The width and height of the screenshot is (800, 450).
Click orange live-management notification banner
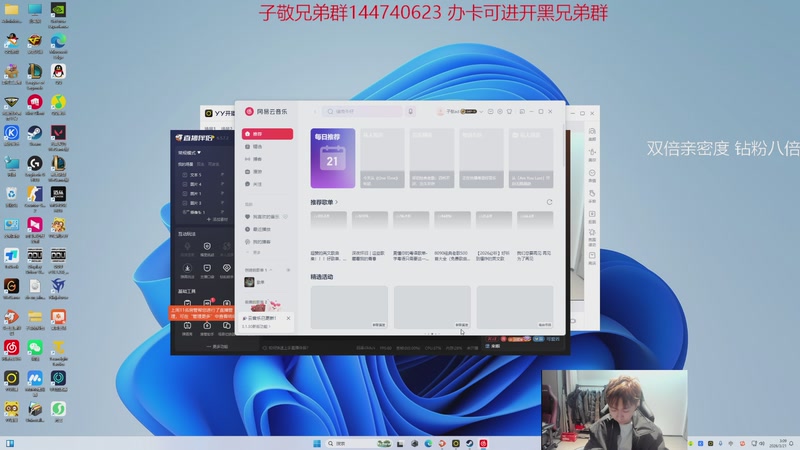click(x=202, y=313)
